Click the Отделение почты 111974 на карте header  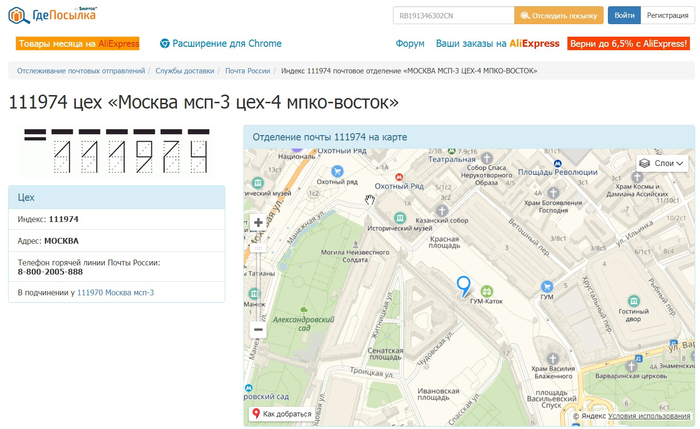[x=469, y=137]
